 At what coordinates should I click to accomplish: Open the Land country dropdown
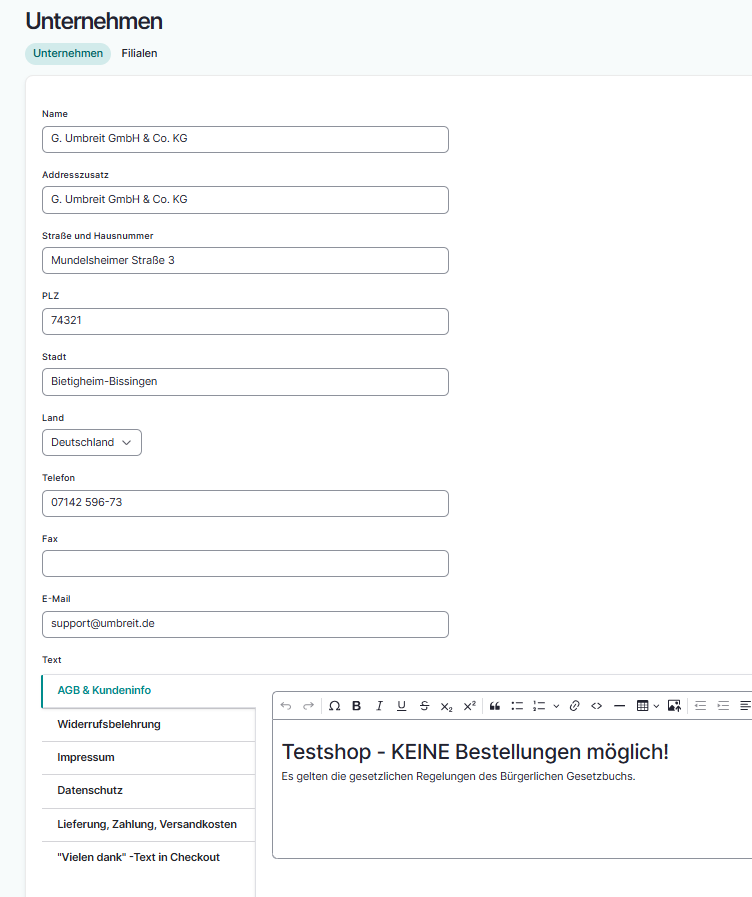click(92, 442)
